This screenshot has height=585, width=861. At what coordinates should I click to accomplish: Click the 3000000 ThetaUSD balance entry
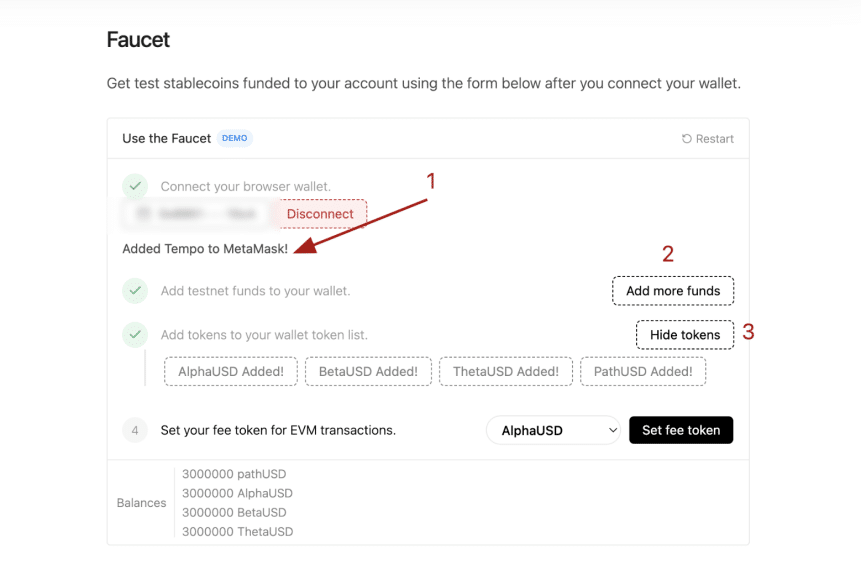237,532
